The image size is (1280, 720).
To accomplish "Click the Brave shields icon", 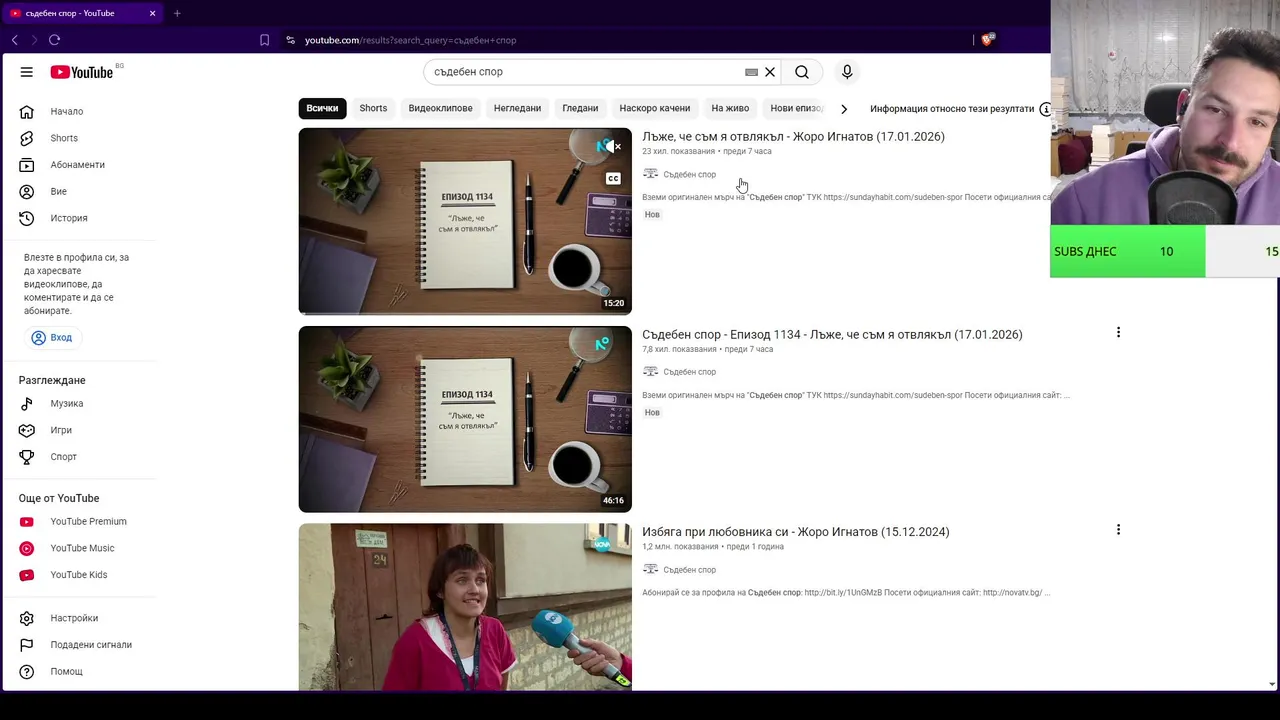I will tap(987, 40).
